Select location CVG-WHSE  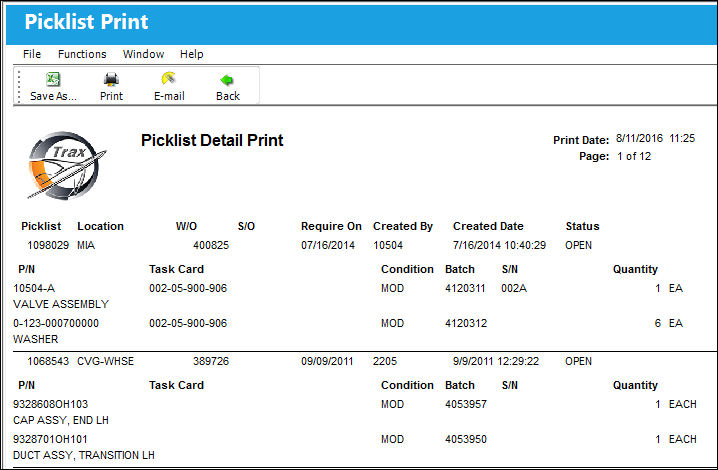(105, 361)
